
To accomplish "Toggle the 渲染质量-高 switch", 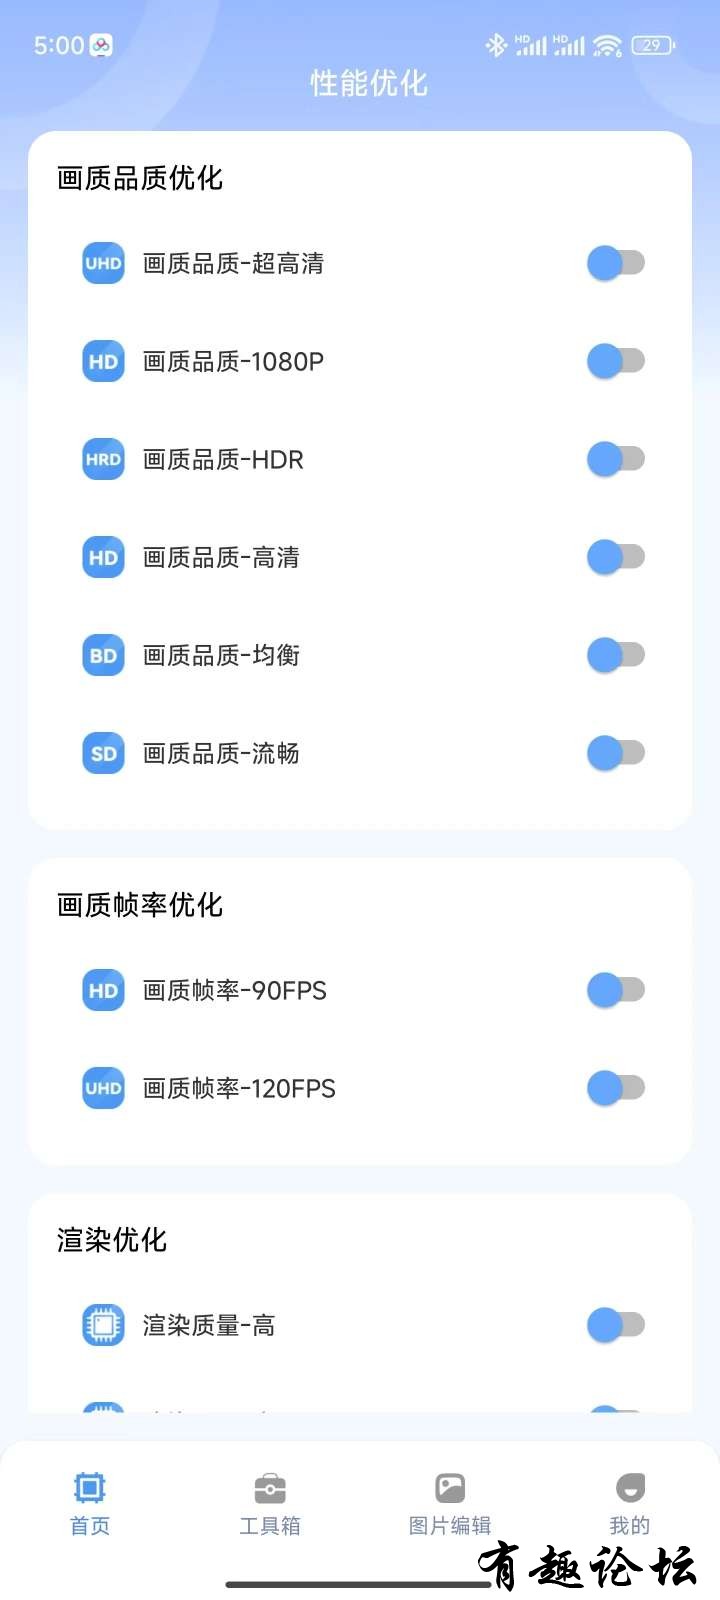I will 616,1325.
